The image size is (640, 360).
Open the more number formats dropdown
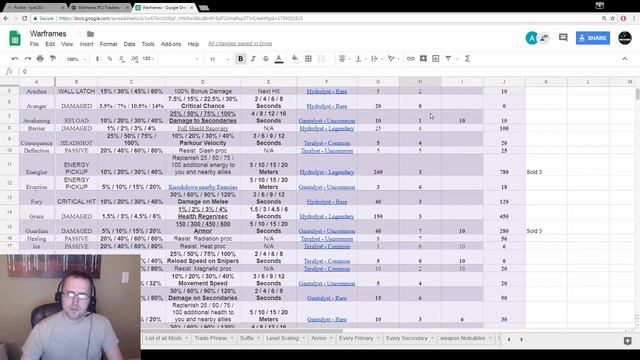149,59
